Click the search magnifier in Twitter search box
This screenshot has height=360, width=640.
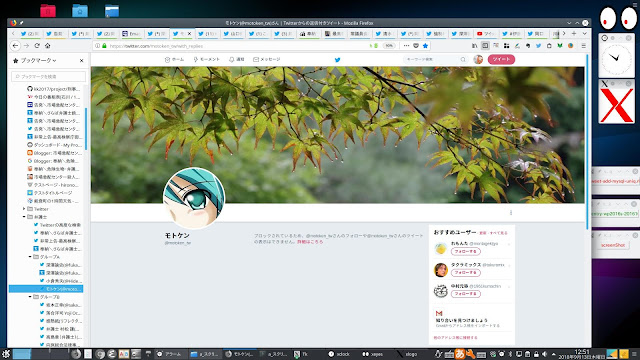pos(463,60)
